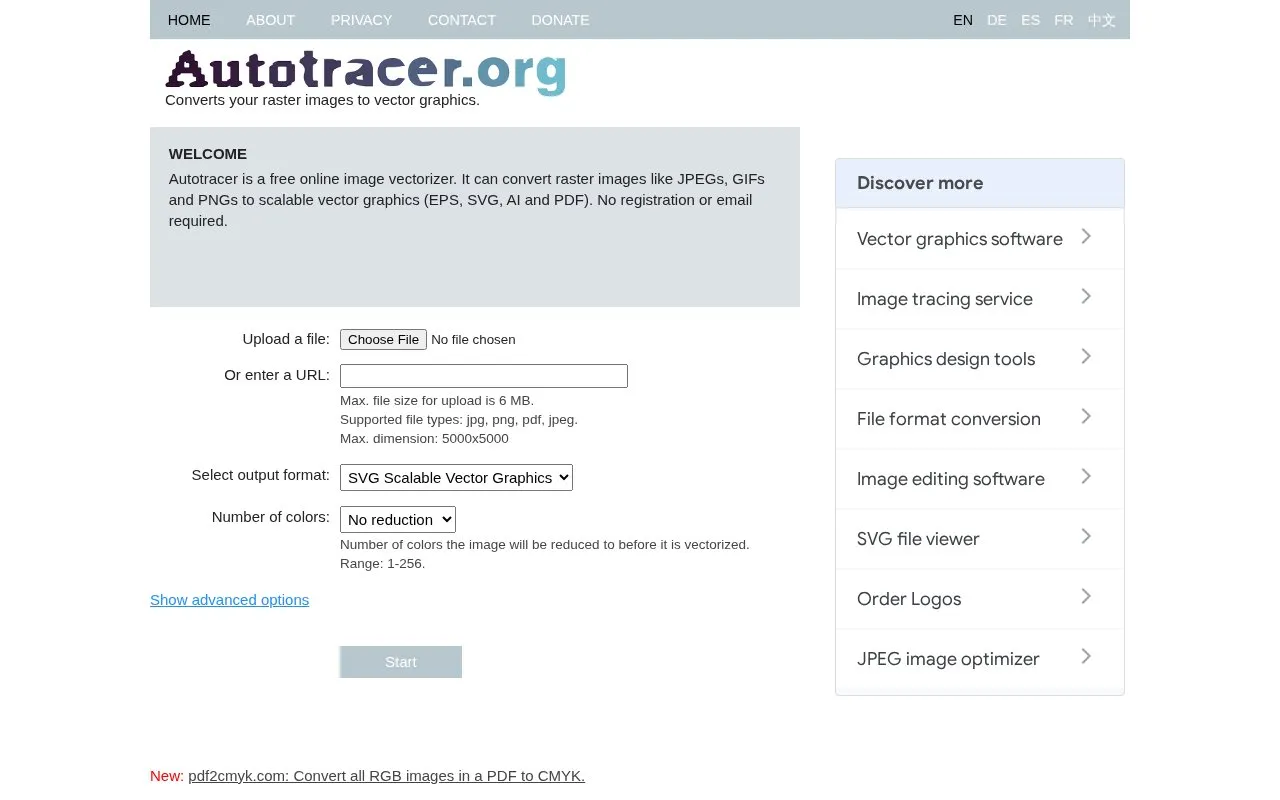Click the Choose File button

tap(383, 340)
